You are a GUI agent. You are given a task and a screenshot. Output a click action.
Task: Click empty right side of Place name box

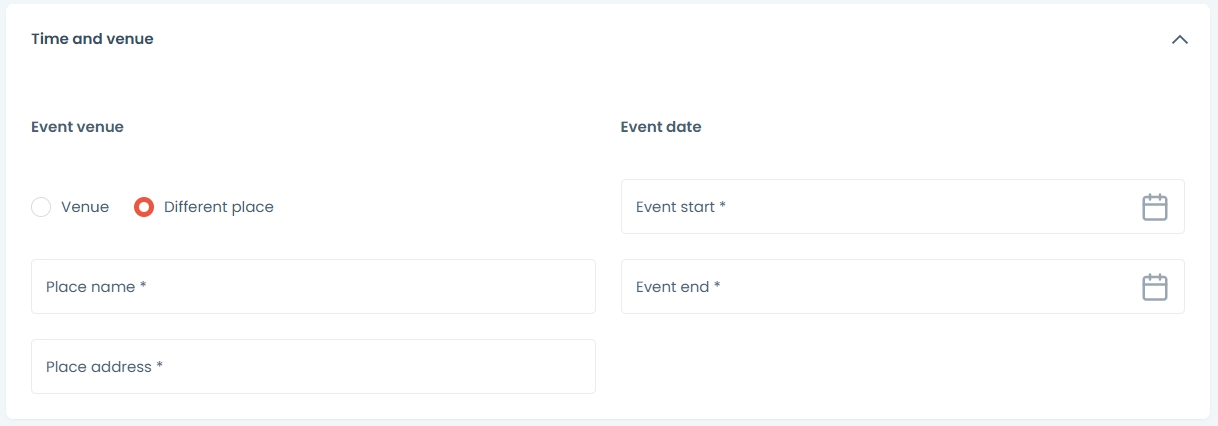pyautogui.click(x=500, y=287)
